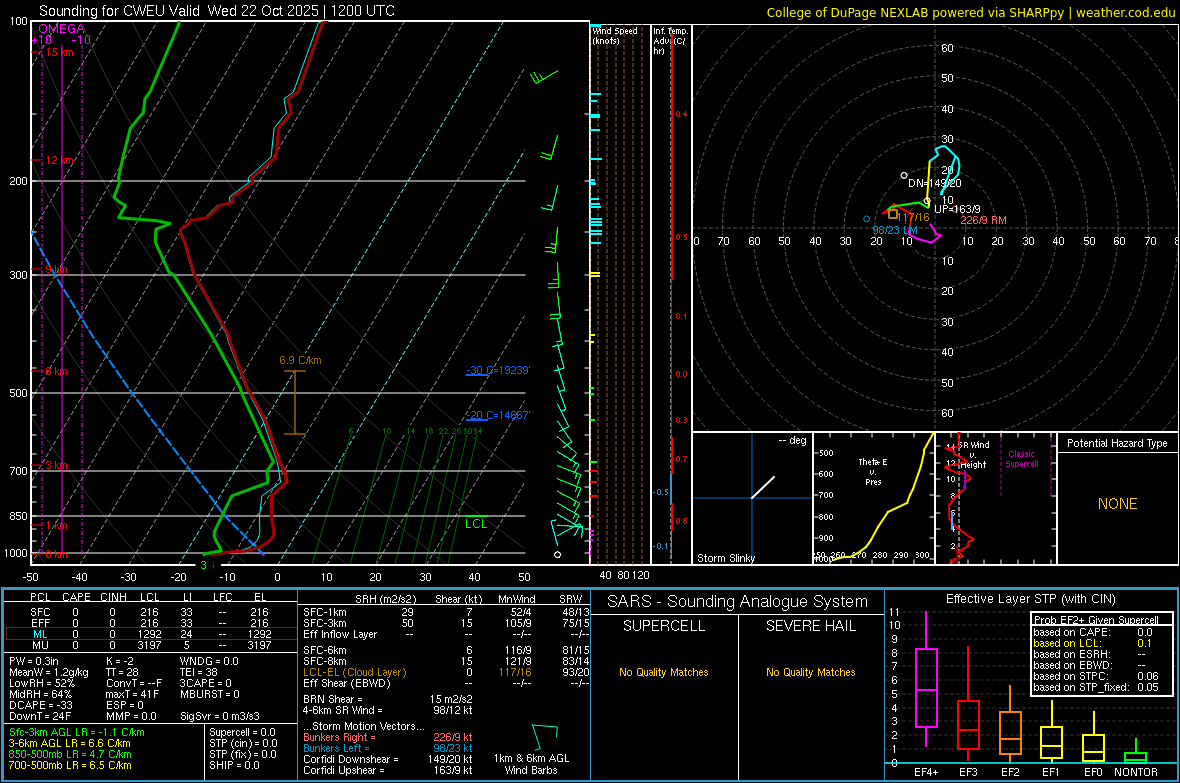
Task: Click the 'SRH (m2/s2)' column header
Action: [x=385, y=599]
